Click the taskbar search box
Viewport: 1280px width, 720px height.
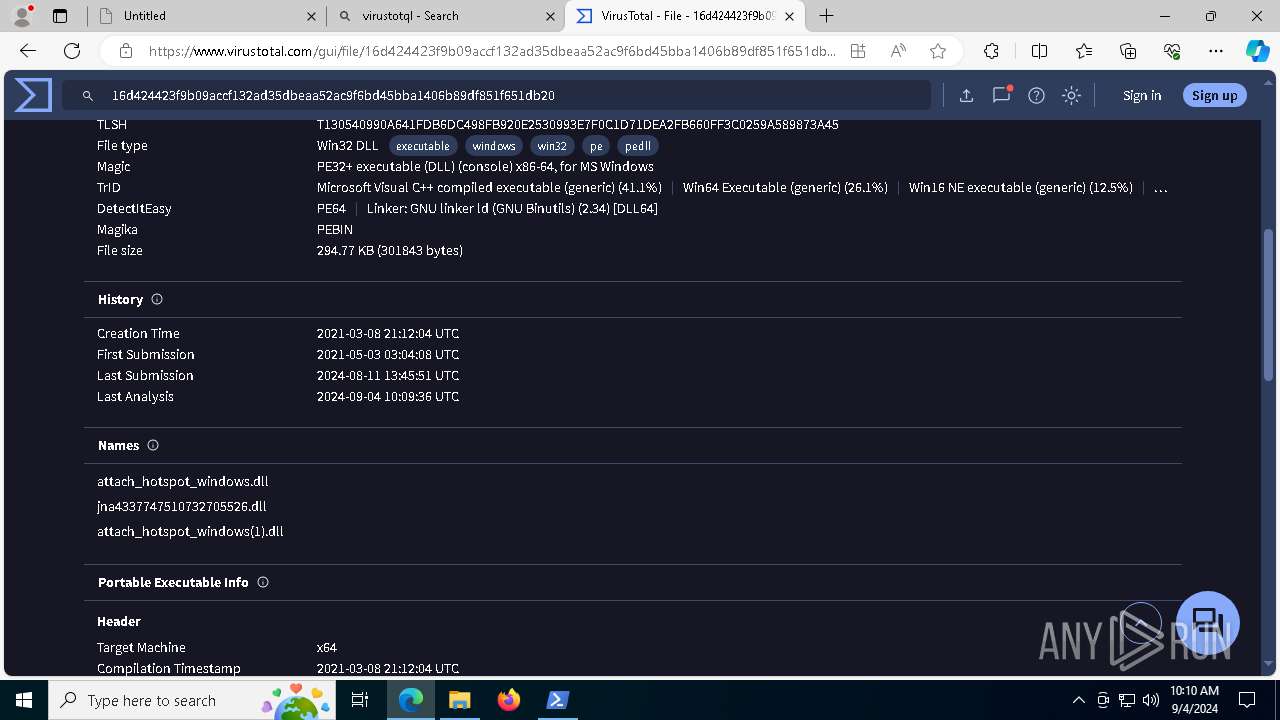pos(194,700)
